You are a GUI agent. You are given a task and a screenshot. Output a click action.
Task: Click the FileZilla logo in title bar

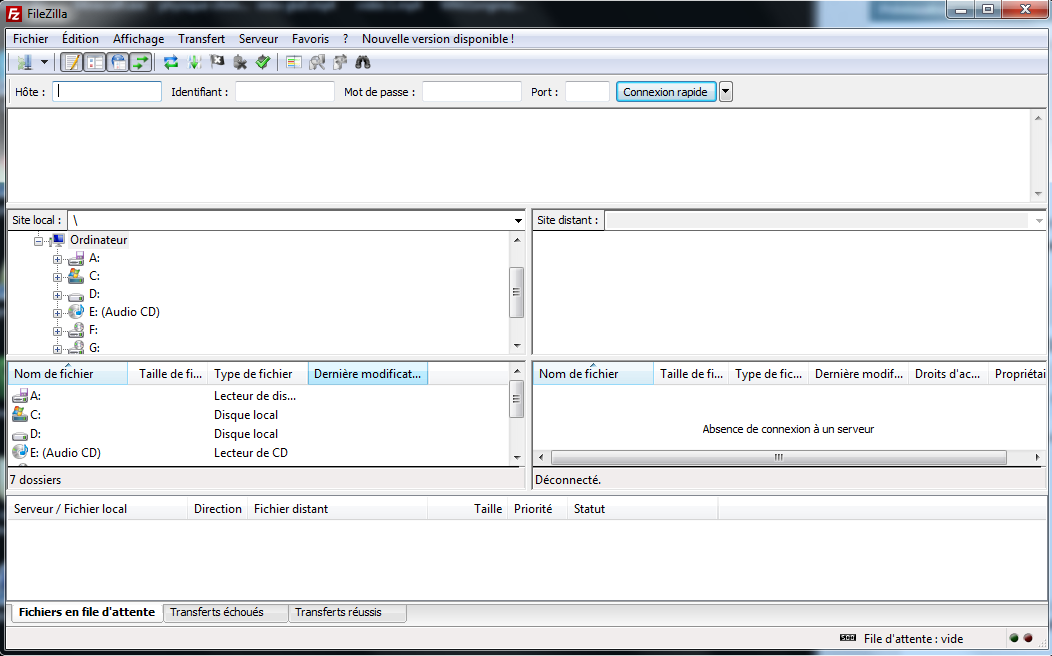13,13
